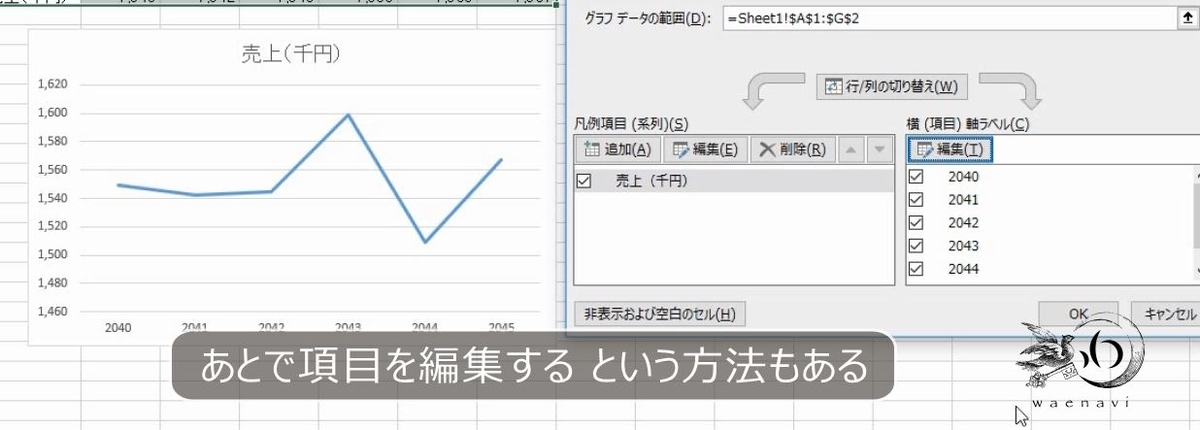Uncheck the 2041 axis label checkbox
Image resolution: width=1200 pixels, height=430 pixels.
coord(916,199)
